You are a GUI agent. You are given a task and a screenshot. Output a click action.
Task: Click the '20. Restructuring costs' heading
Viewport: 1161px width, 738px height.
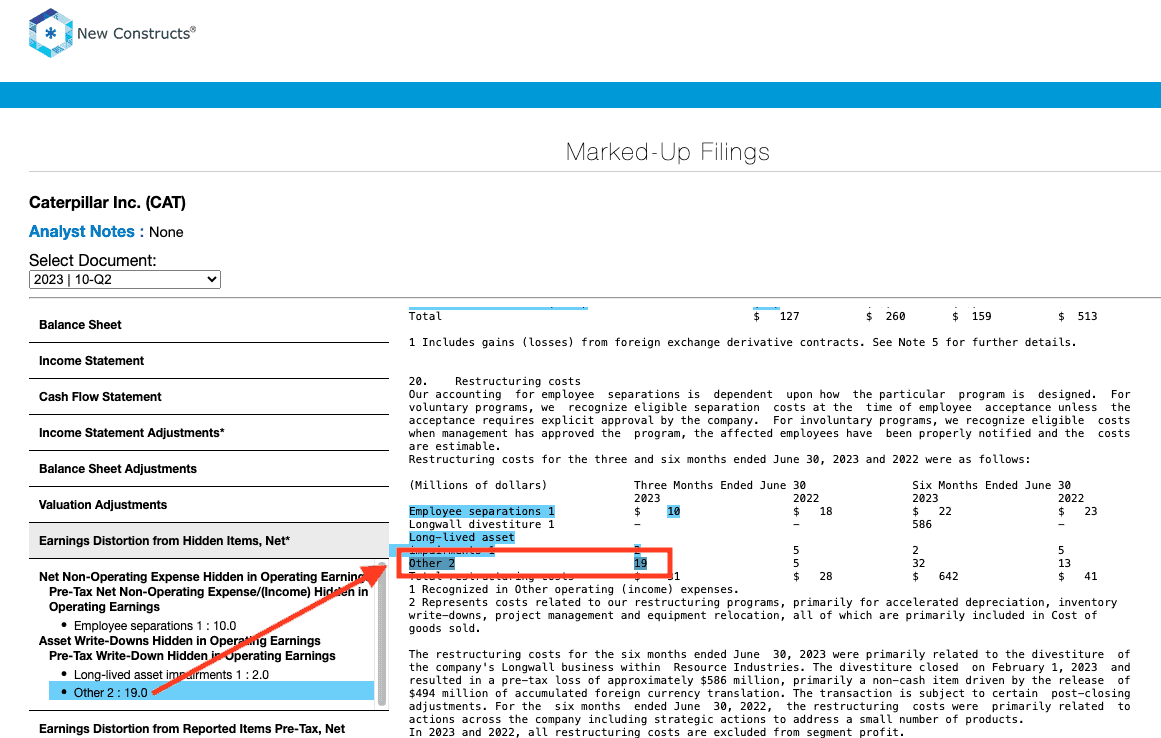click(x=495, y=381)
